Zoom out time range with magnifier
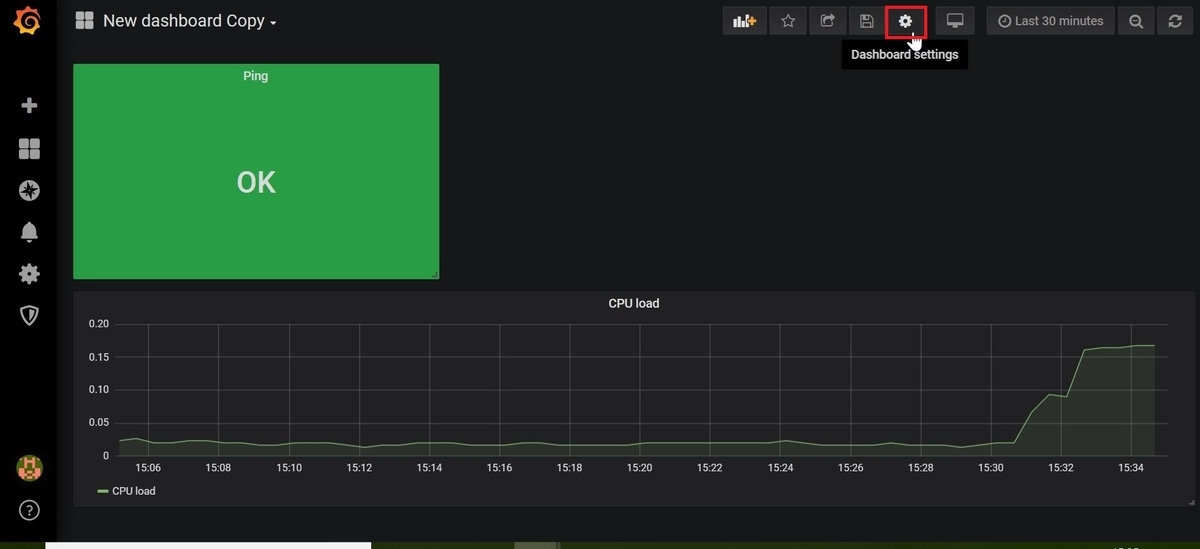The image size is (1200, 549). point(1136,21)
